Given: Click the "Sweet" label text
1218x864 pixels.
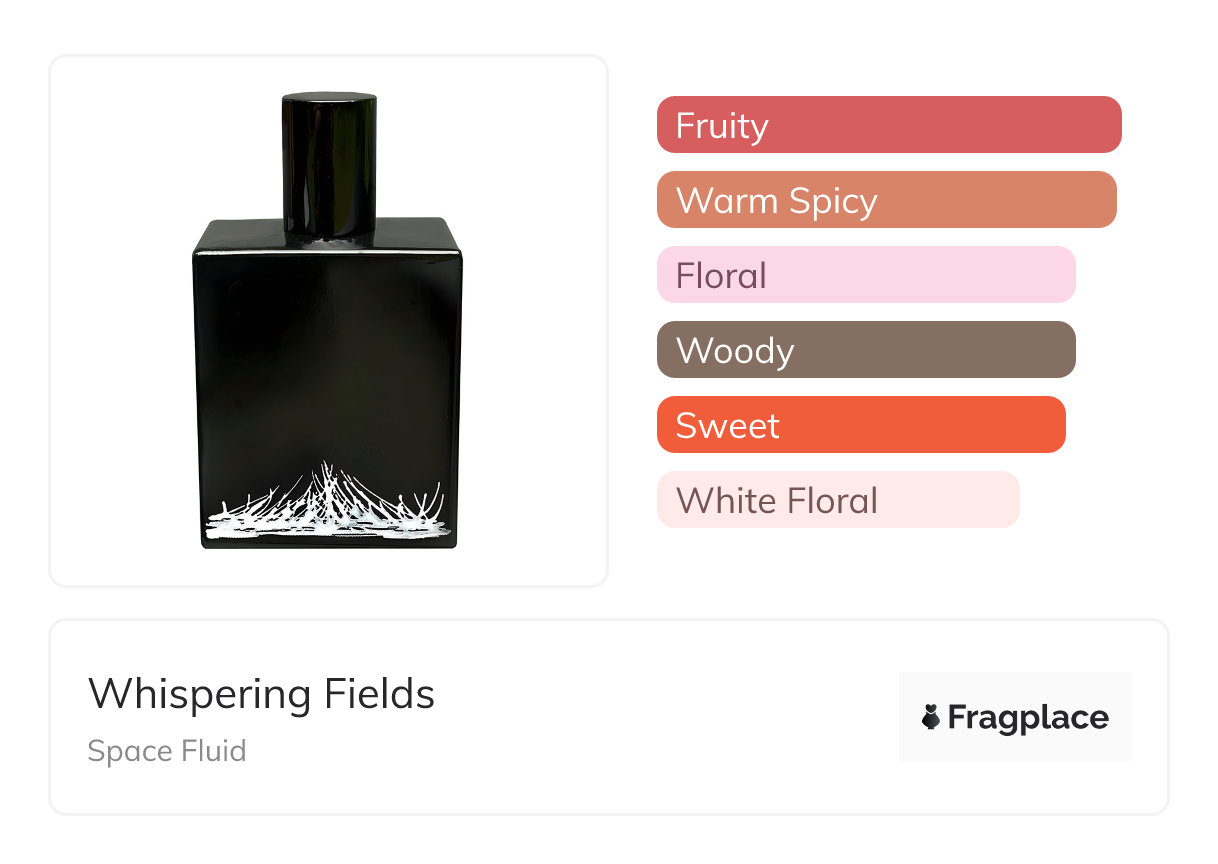Looking at the screenshot, I should (x=727, y=426).
